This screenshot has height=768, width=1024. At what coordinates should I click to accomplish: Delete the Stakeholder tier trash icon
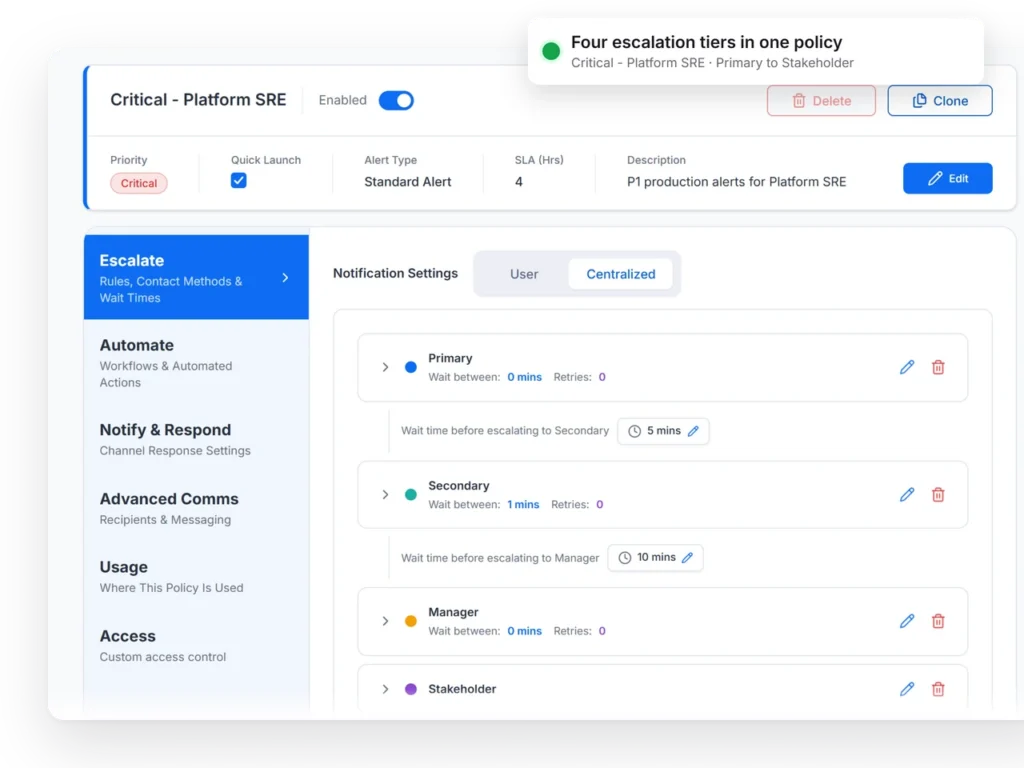(938, 689)
